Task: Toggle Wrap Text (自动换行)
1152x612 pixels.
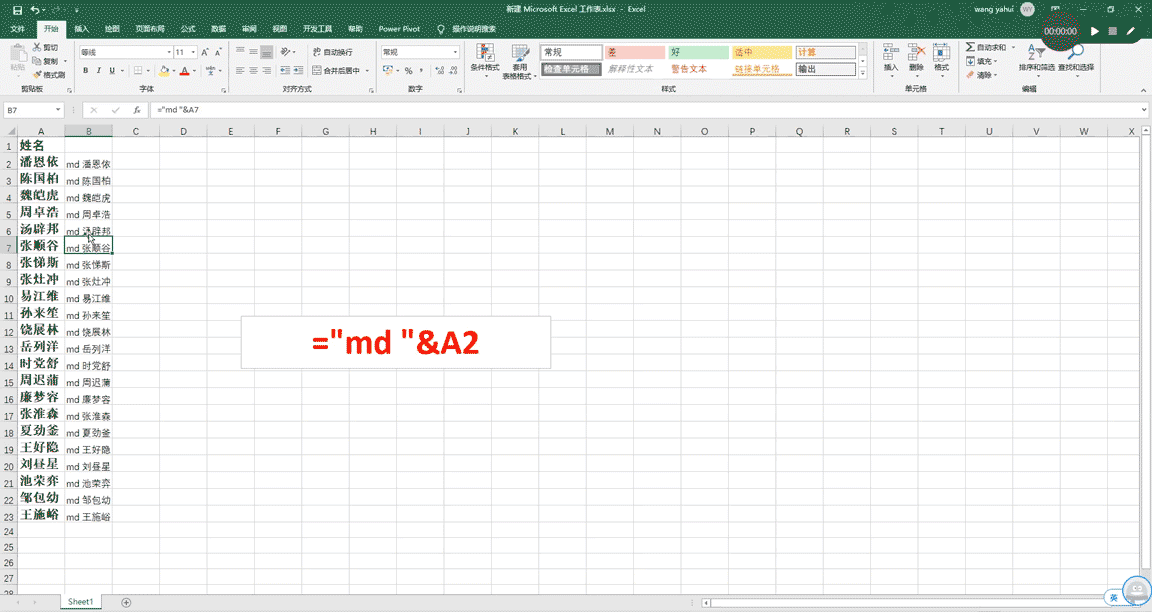Action: [333, 52]
